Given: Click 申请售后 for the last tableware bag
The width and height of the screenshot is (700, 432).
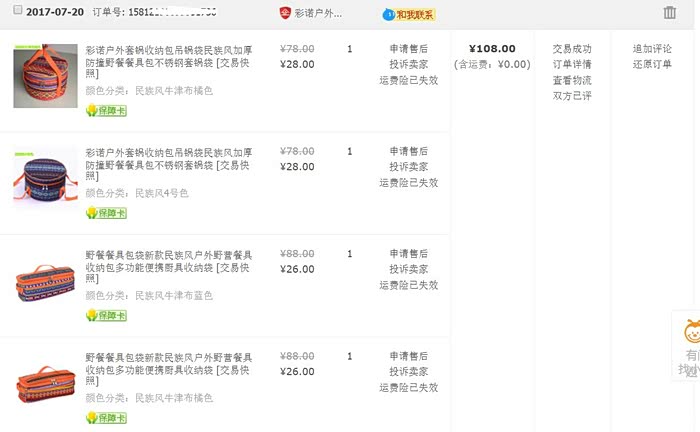Looking at the screenshot, I should pyautogui.click(x=408, y=356).
